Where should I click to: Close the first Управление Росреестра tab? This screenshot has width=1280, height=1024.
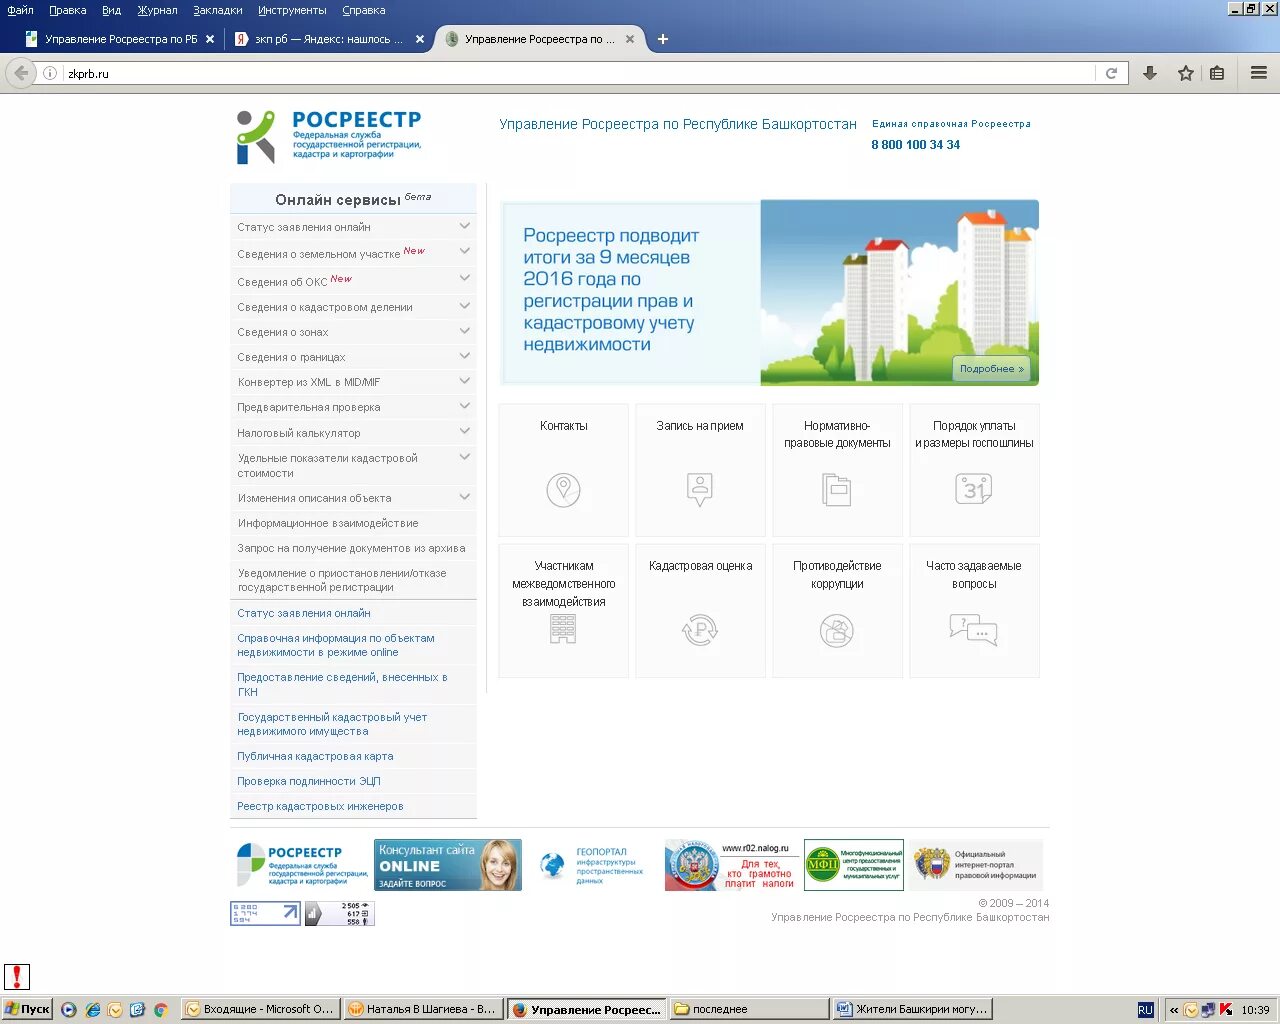(210, 39)
